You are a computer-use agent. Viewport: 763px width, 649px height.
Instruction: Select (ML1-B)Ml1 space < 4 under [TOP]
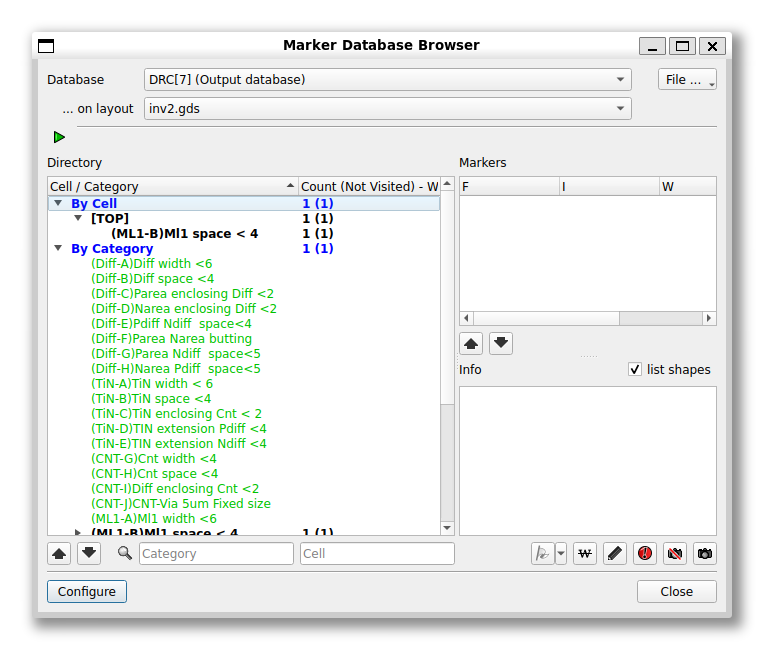coord(184,234)
